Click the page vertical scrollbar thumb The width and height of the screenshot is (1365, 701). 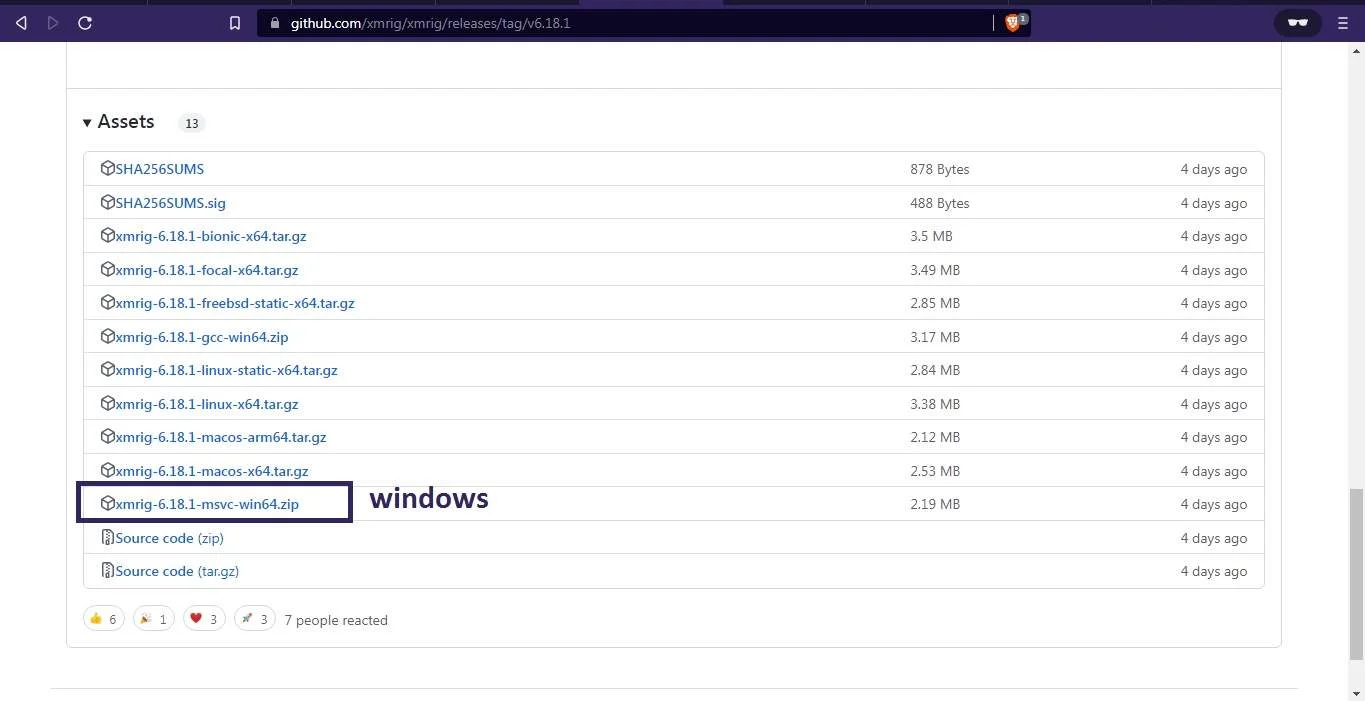click(x=1357, y=575)
